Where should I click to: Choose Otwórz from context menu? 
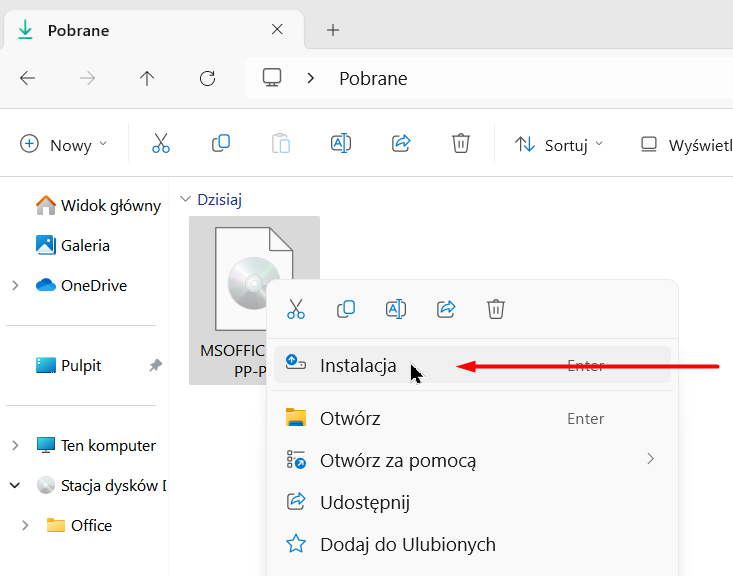tap(472, 418)
